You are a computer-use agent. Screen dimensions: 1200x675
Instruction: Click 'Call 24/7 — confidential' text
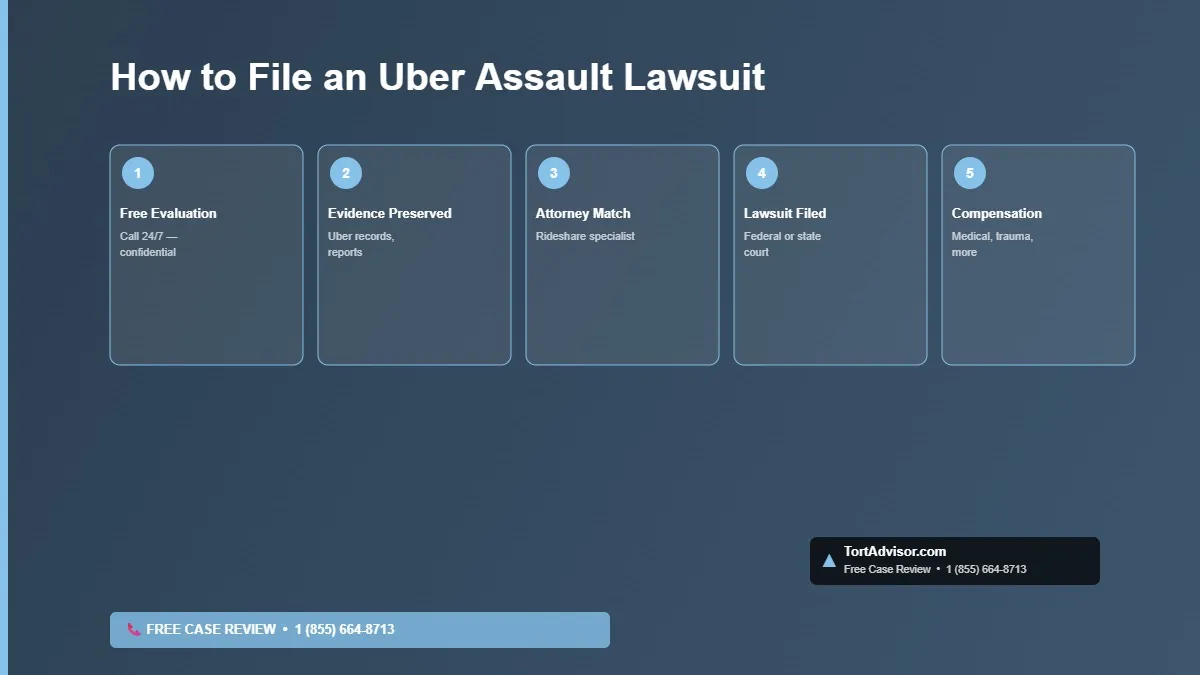coord(149,244)
